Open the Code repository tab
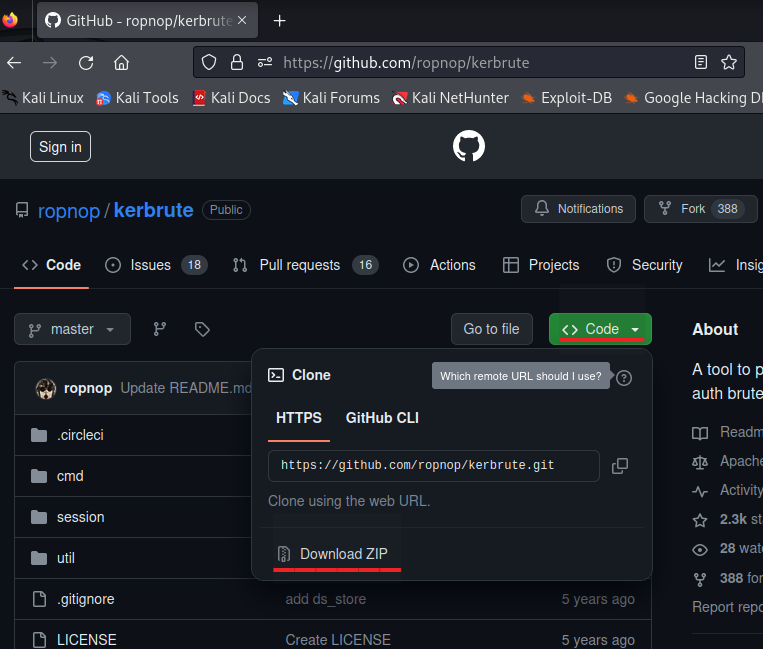Viewport: 763px width, 649px height. pos(52,265)
